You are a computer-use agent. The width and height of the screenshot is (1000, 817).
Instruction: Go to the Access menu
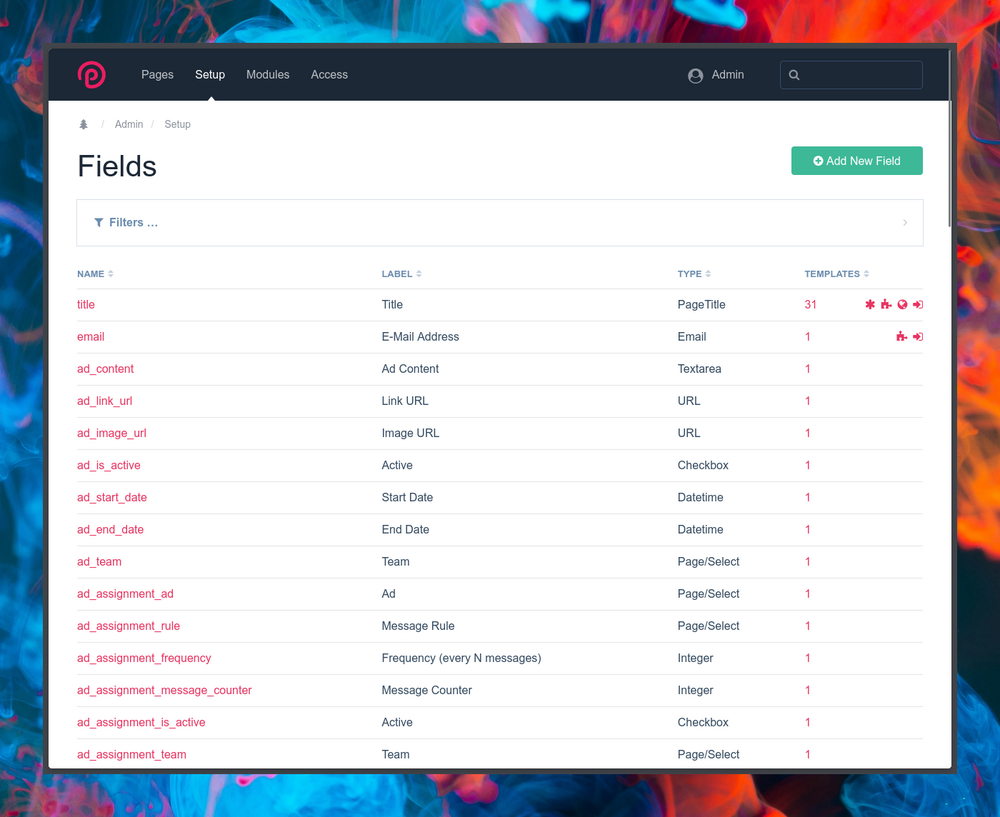pos(329,75)
